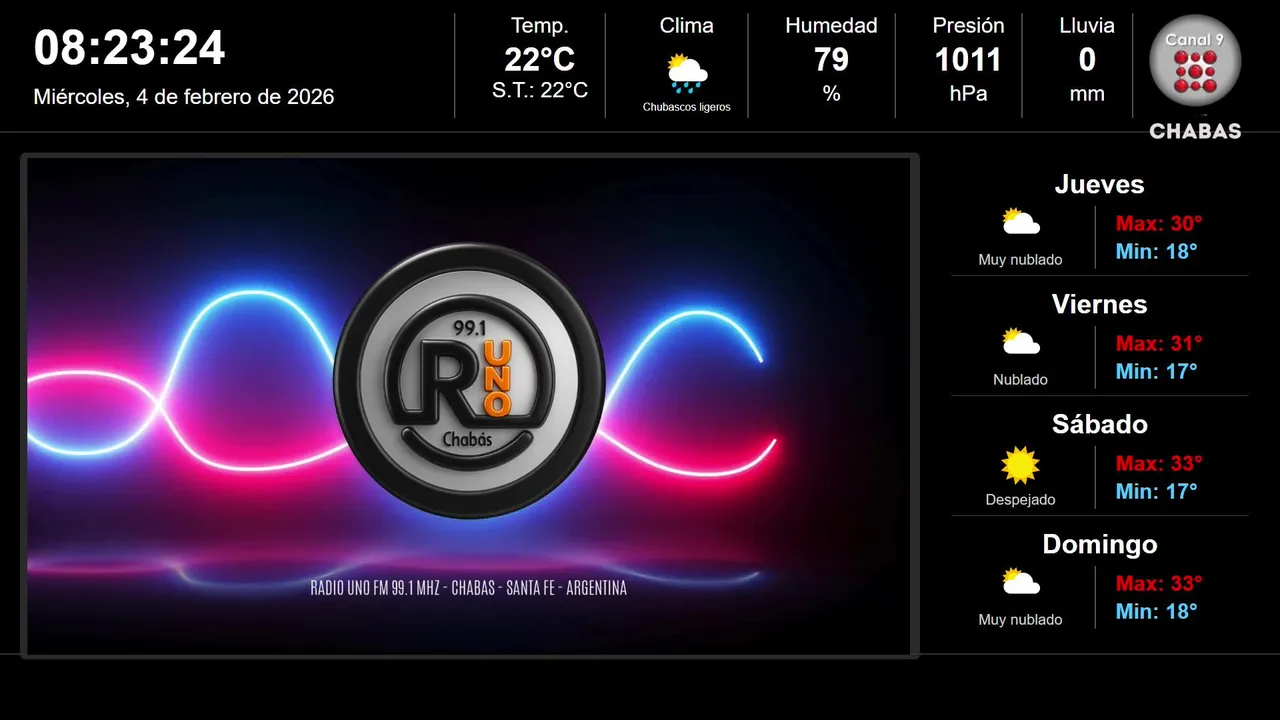Click the Lluvia heading
Screen dimensions: 1280x720
pos(1087,26)
